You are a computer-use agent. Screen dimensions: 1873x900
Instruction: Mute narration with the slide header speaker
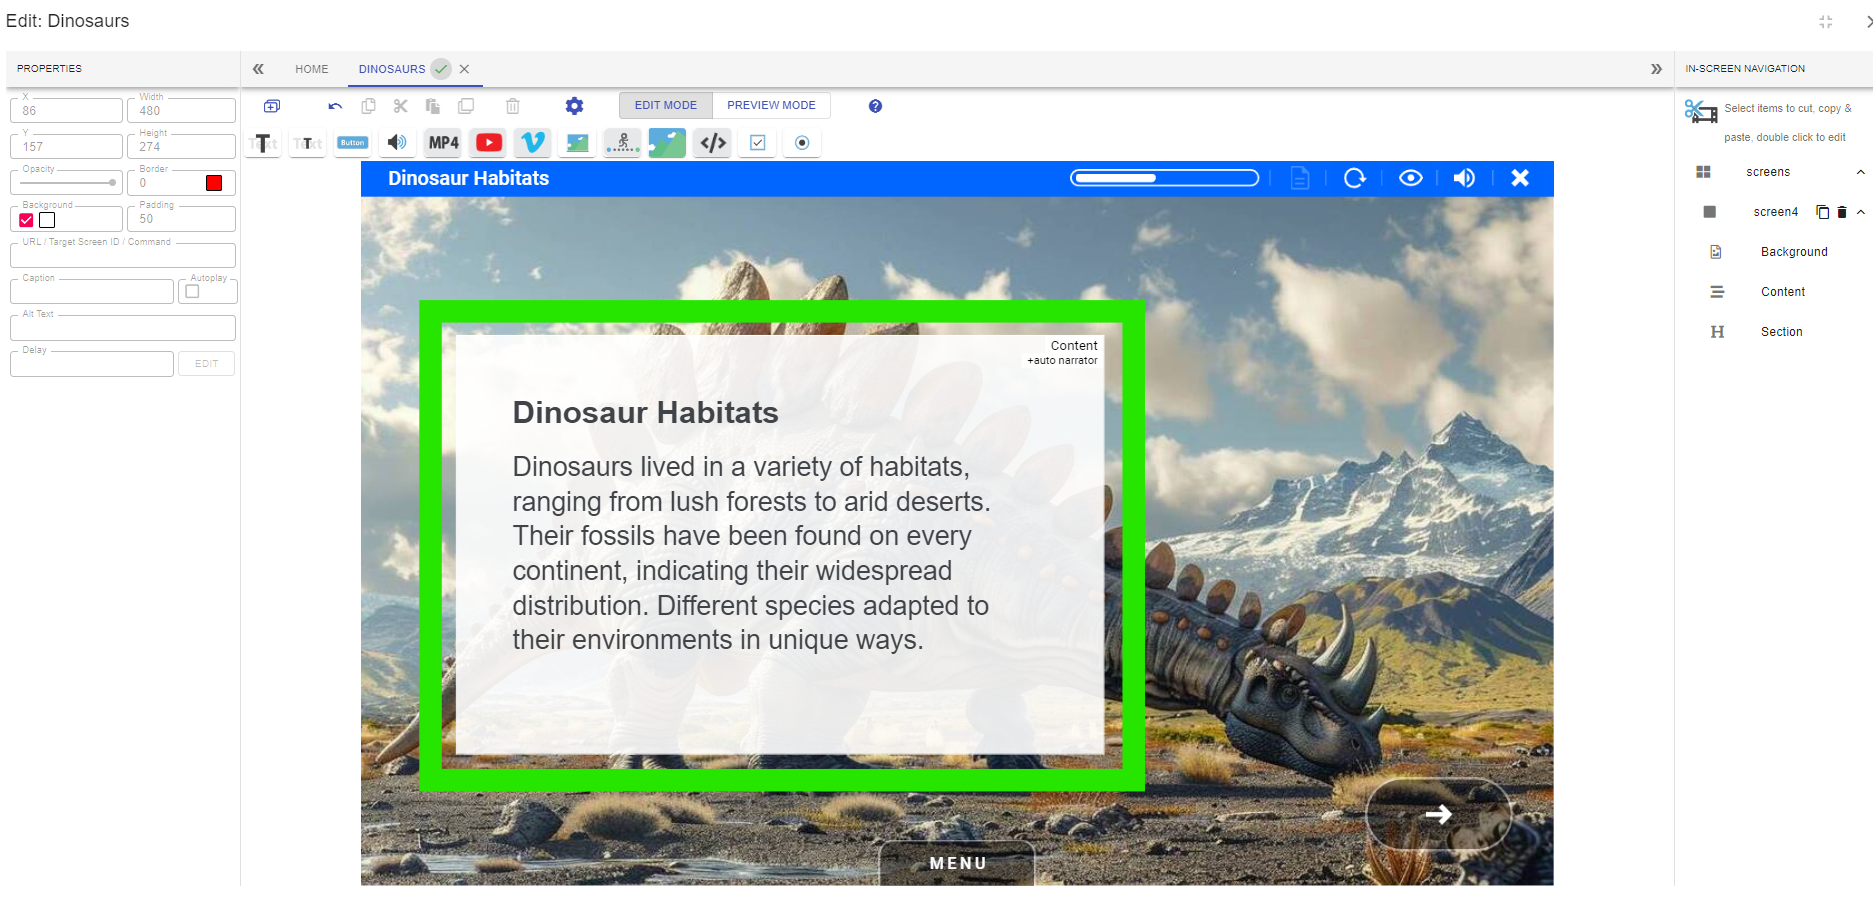pos(1464,178)
